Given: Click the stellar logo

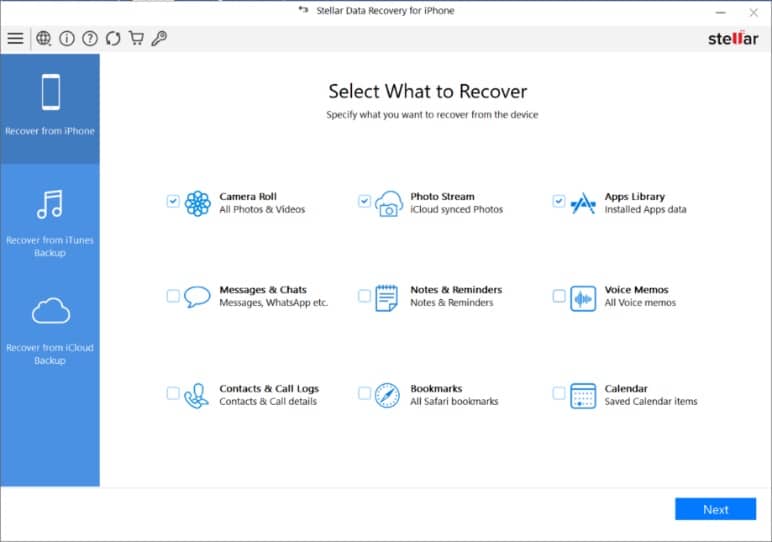Looking at the screenshot, I should pyautogui.click(x=733, y=38).
